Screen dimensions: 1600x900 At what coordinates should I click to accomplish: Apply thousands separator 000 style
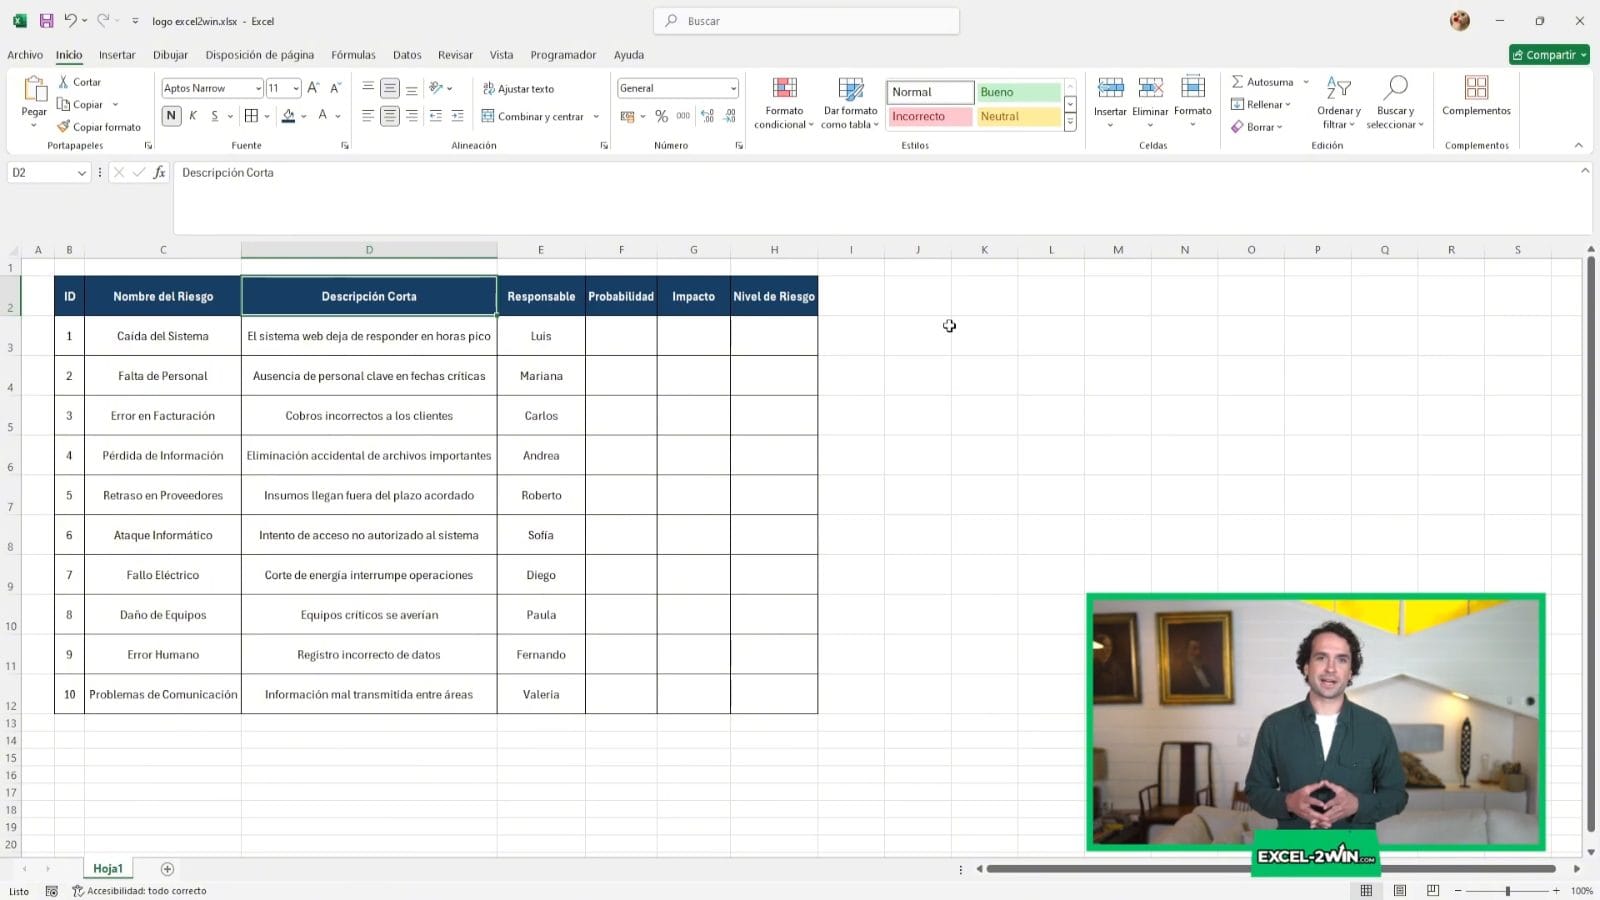tap(683, 116)
